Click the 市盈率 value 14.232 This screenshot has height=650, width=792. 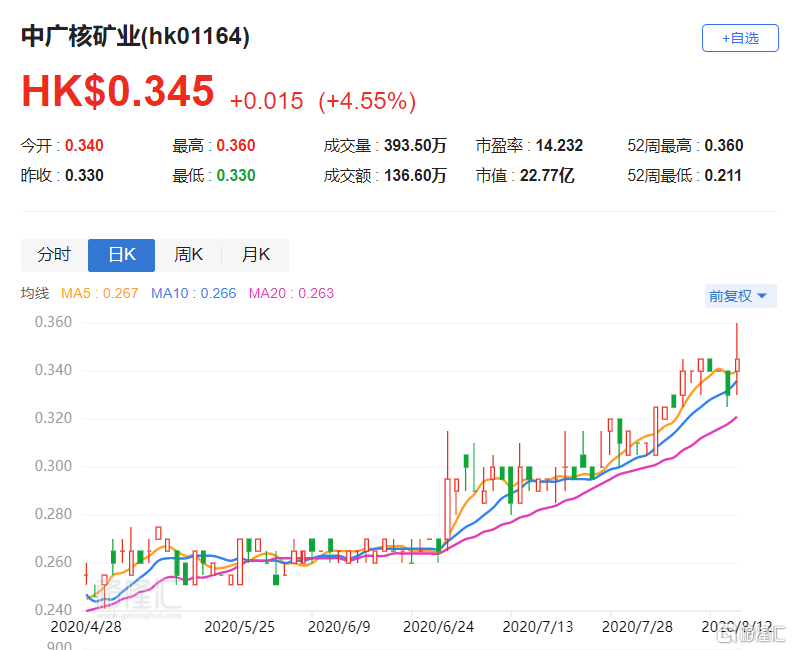560,146
